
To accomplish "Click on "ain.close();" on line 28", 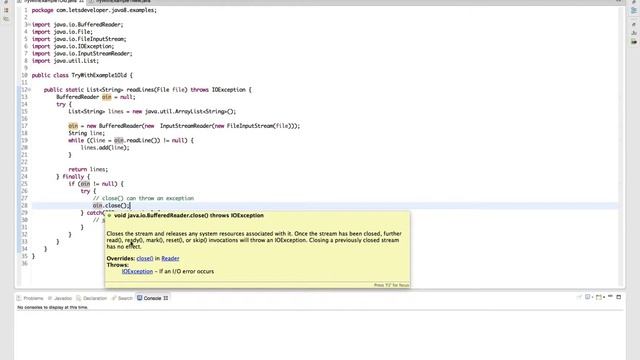I will point(111,205).
